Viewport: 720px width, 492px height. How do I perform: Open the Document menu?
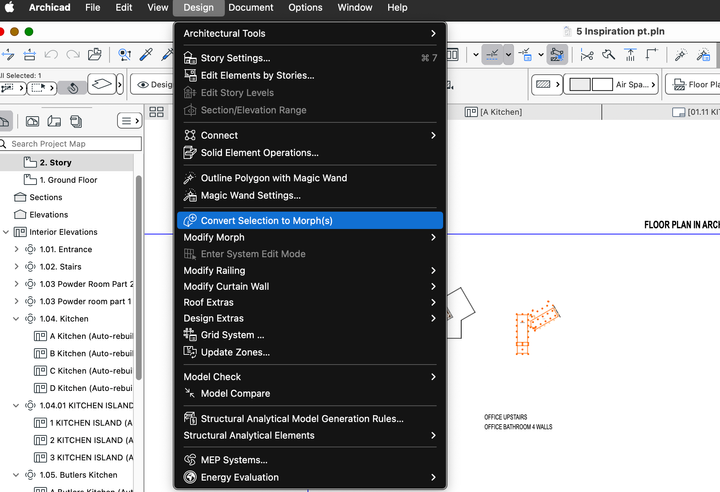251,7
